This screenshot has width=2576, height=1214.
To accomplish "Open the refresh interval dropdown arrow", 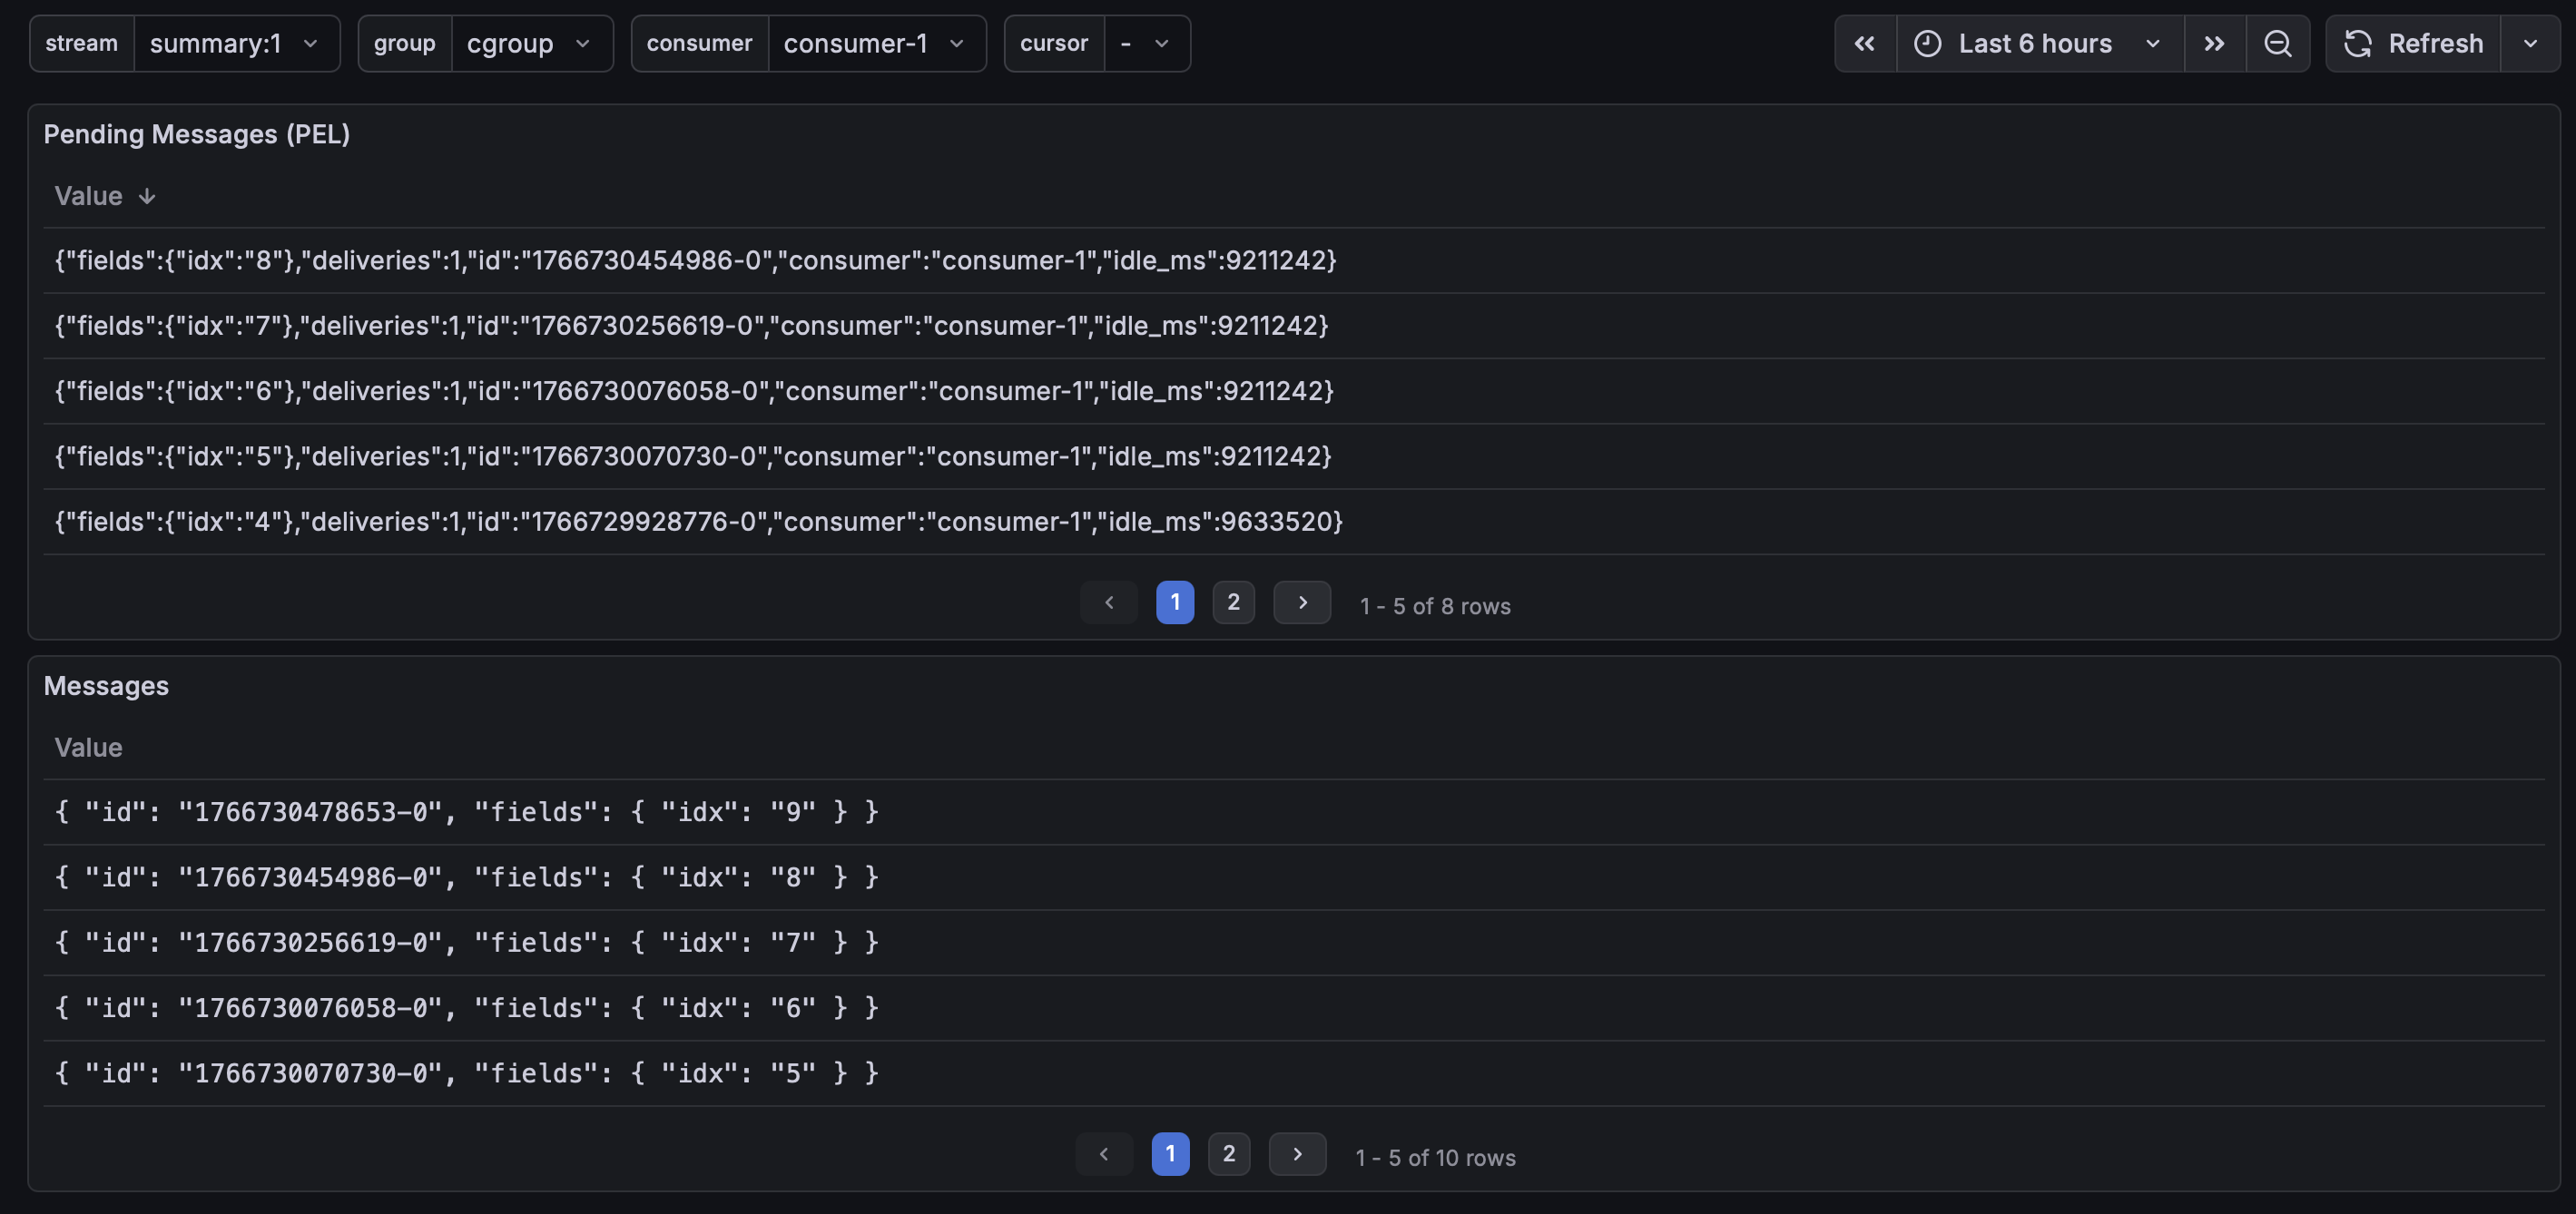I will tap(2530, 43).
